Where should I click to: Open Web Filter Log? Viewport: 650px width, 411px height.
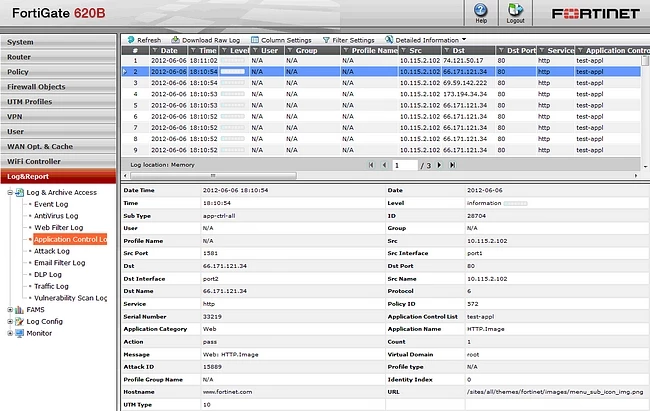point(58,227)
